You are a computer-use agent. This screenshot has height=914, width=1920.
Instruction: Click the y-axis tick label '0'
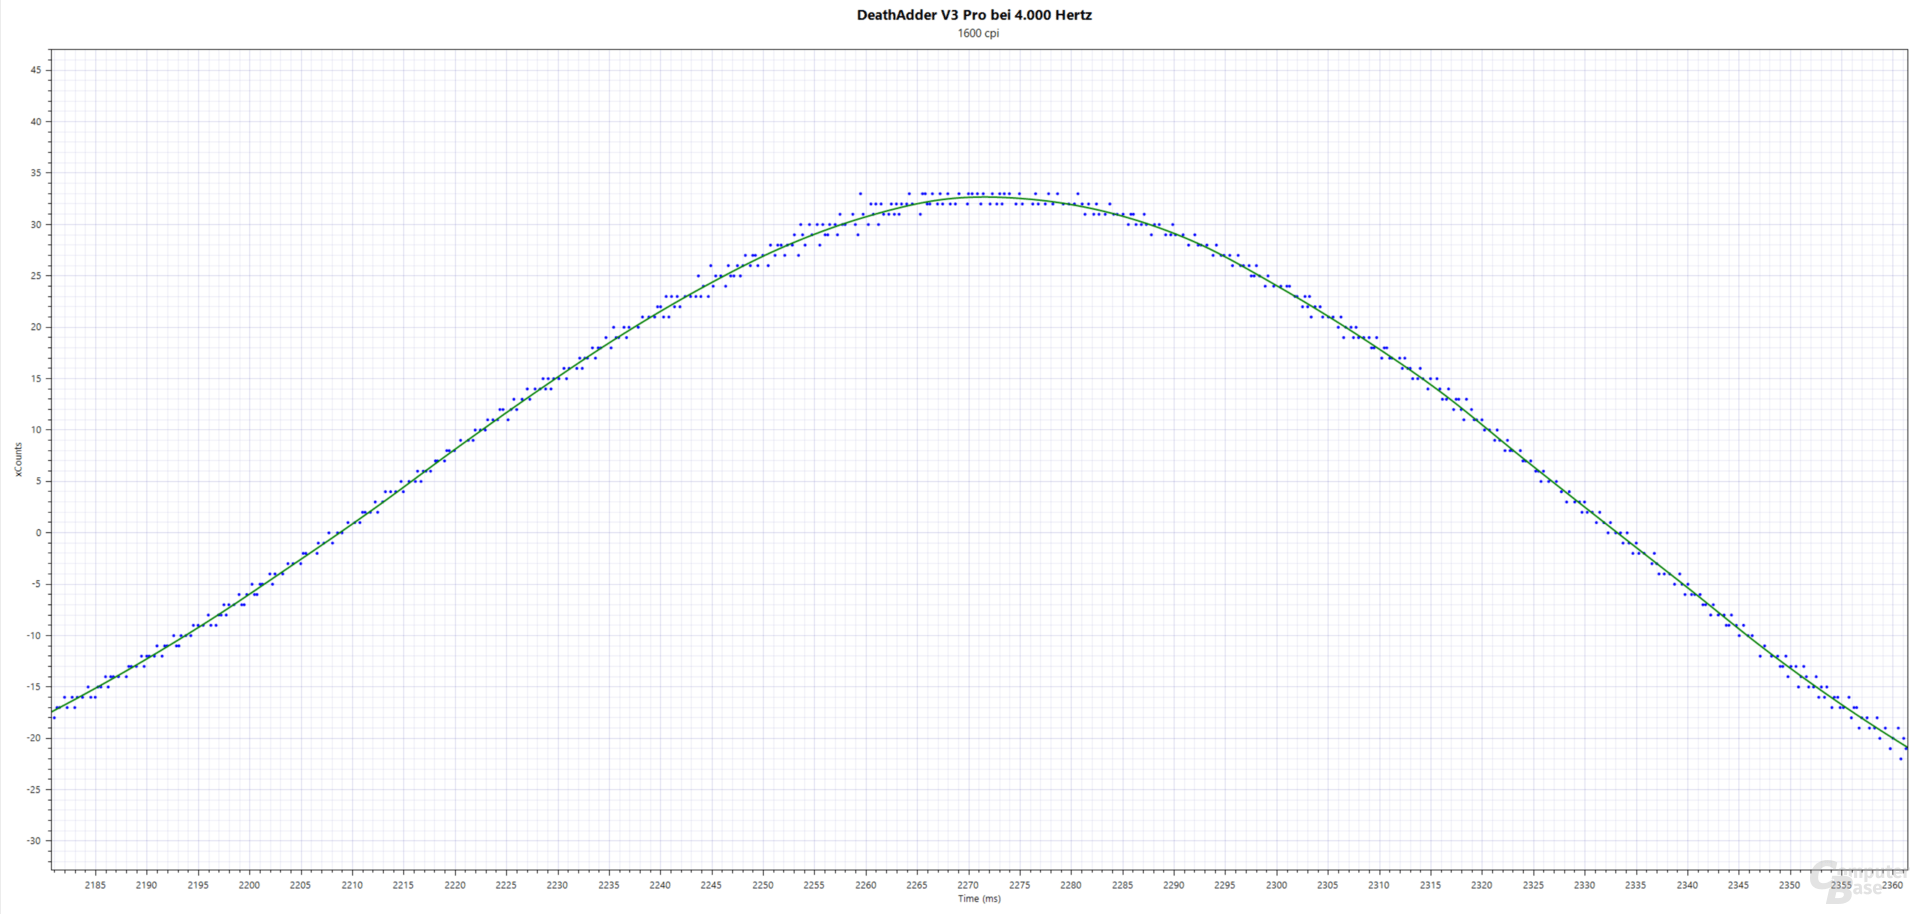39,533
